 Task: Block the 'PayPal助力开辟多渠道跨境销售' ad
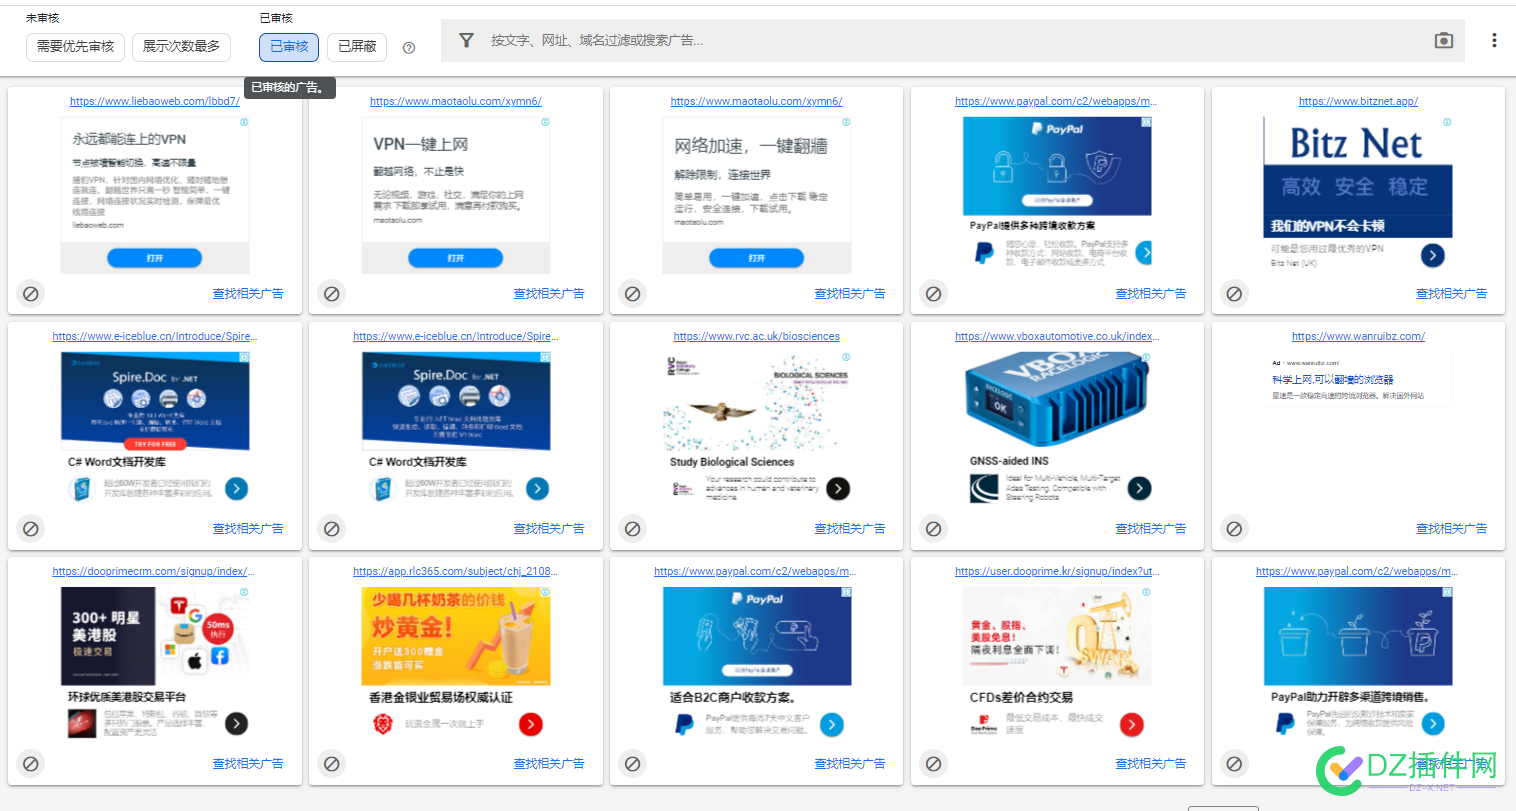[1235, 764]
